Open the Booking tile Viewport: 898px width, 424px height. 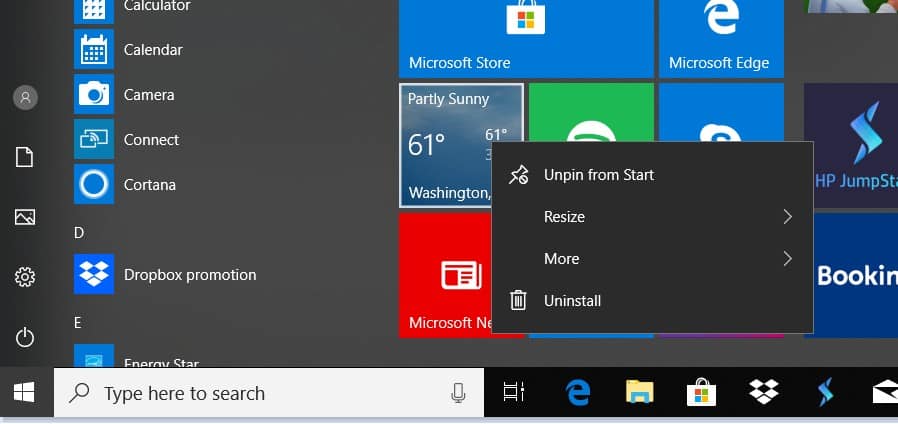tap(856, 275)
